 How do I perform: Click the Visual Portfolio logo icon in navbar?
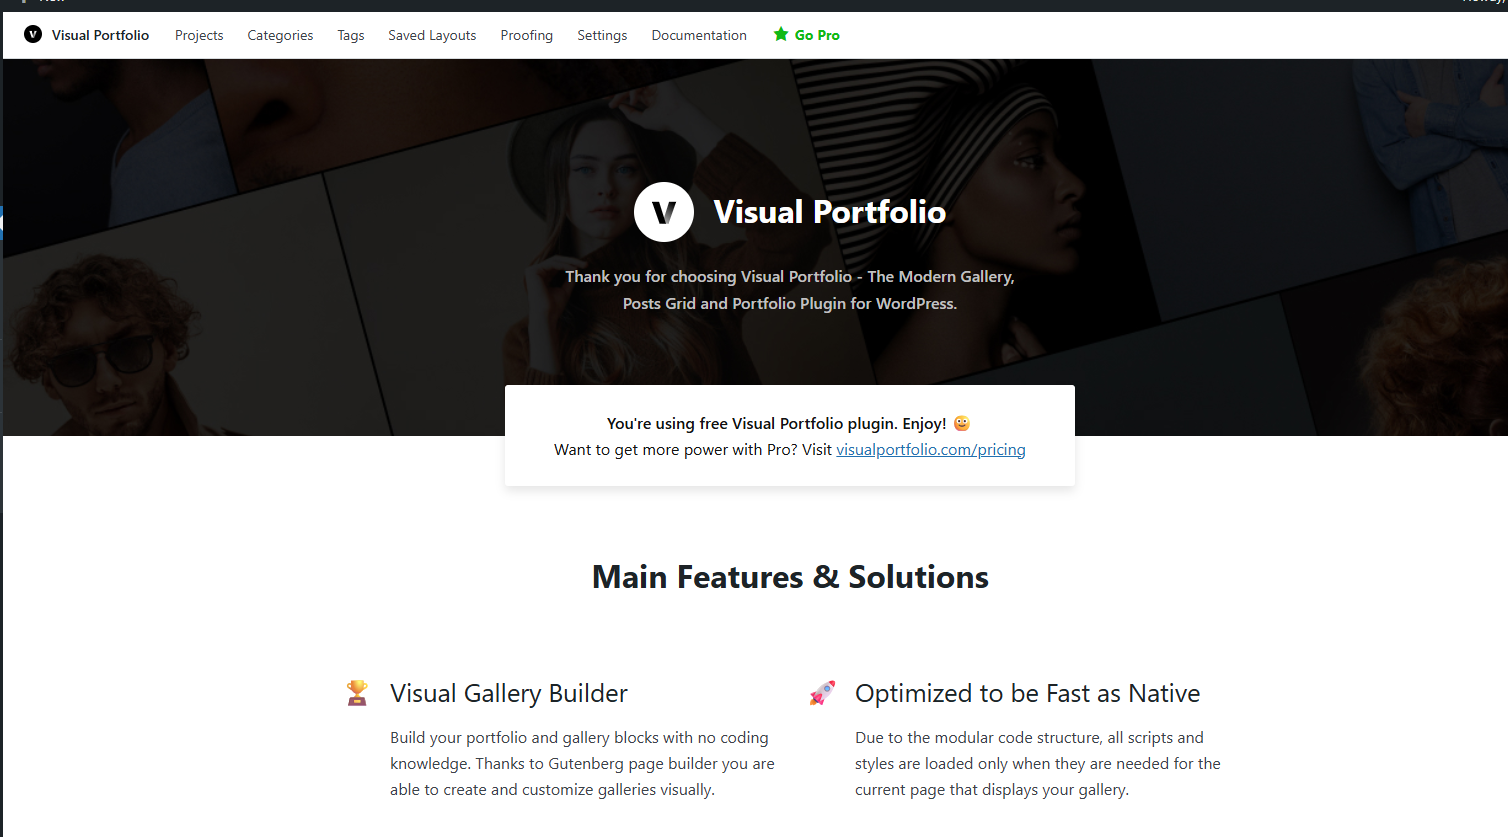coord(33,35)
